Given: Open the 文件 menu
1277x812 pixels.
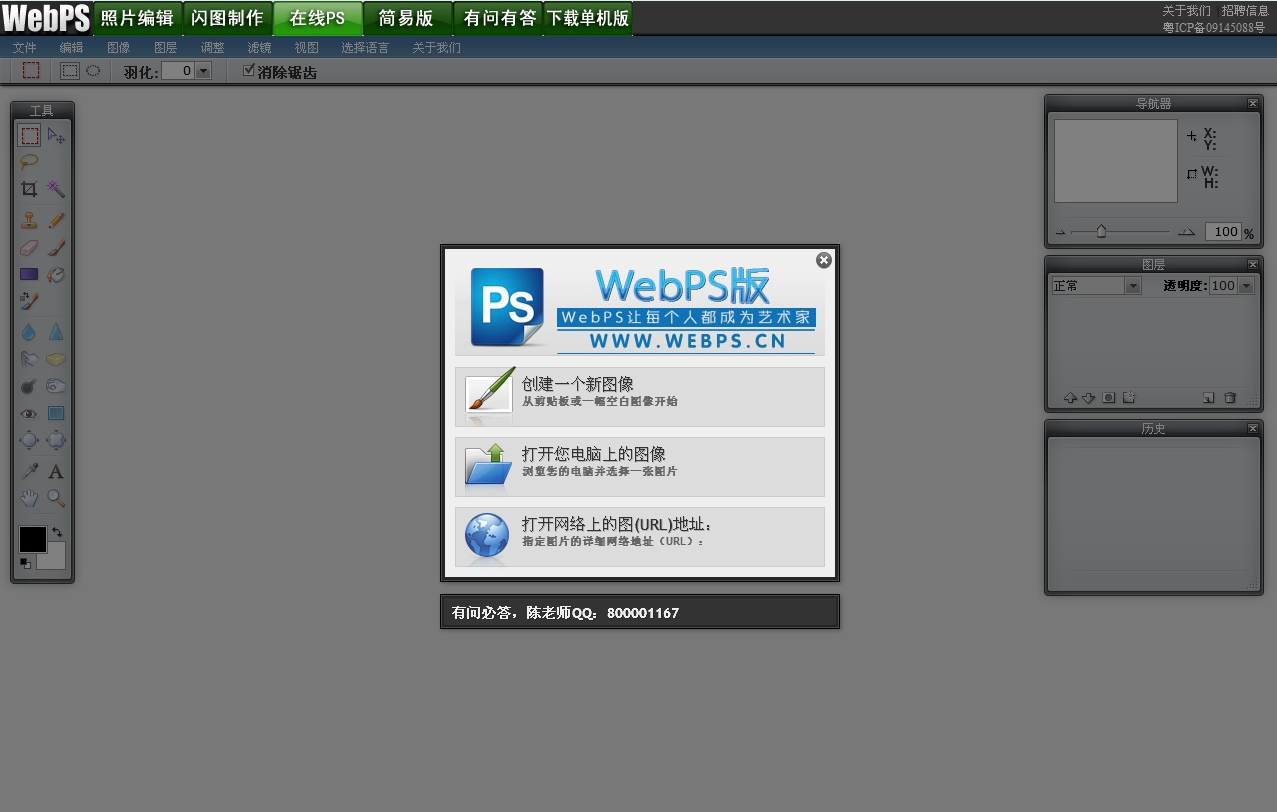Looking at the screenshot, I should click(x=25, y=47).
